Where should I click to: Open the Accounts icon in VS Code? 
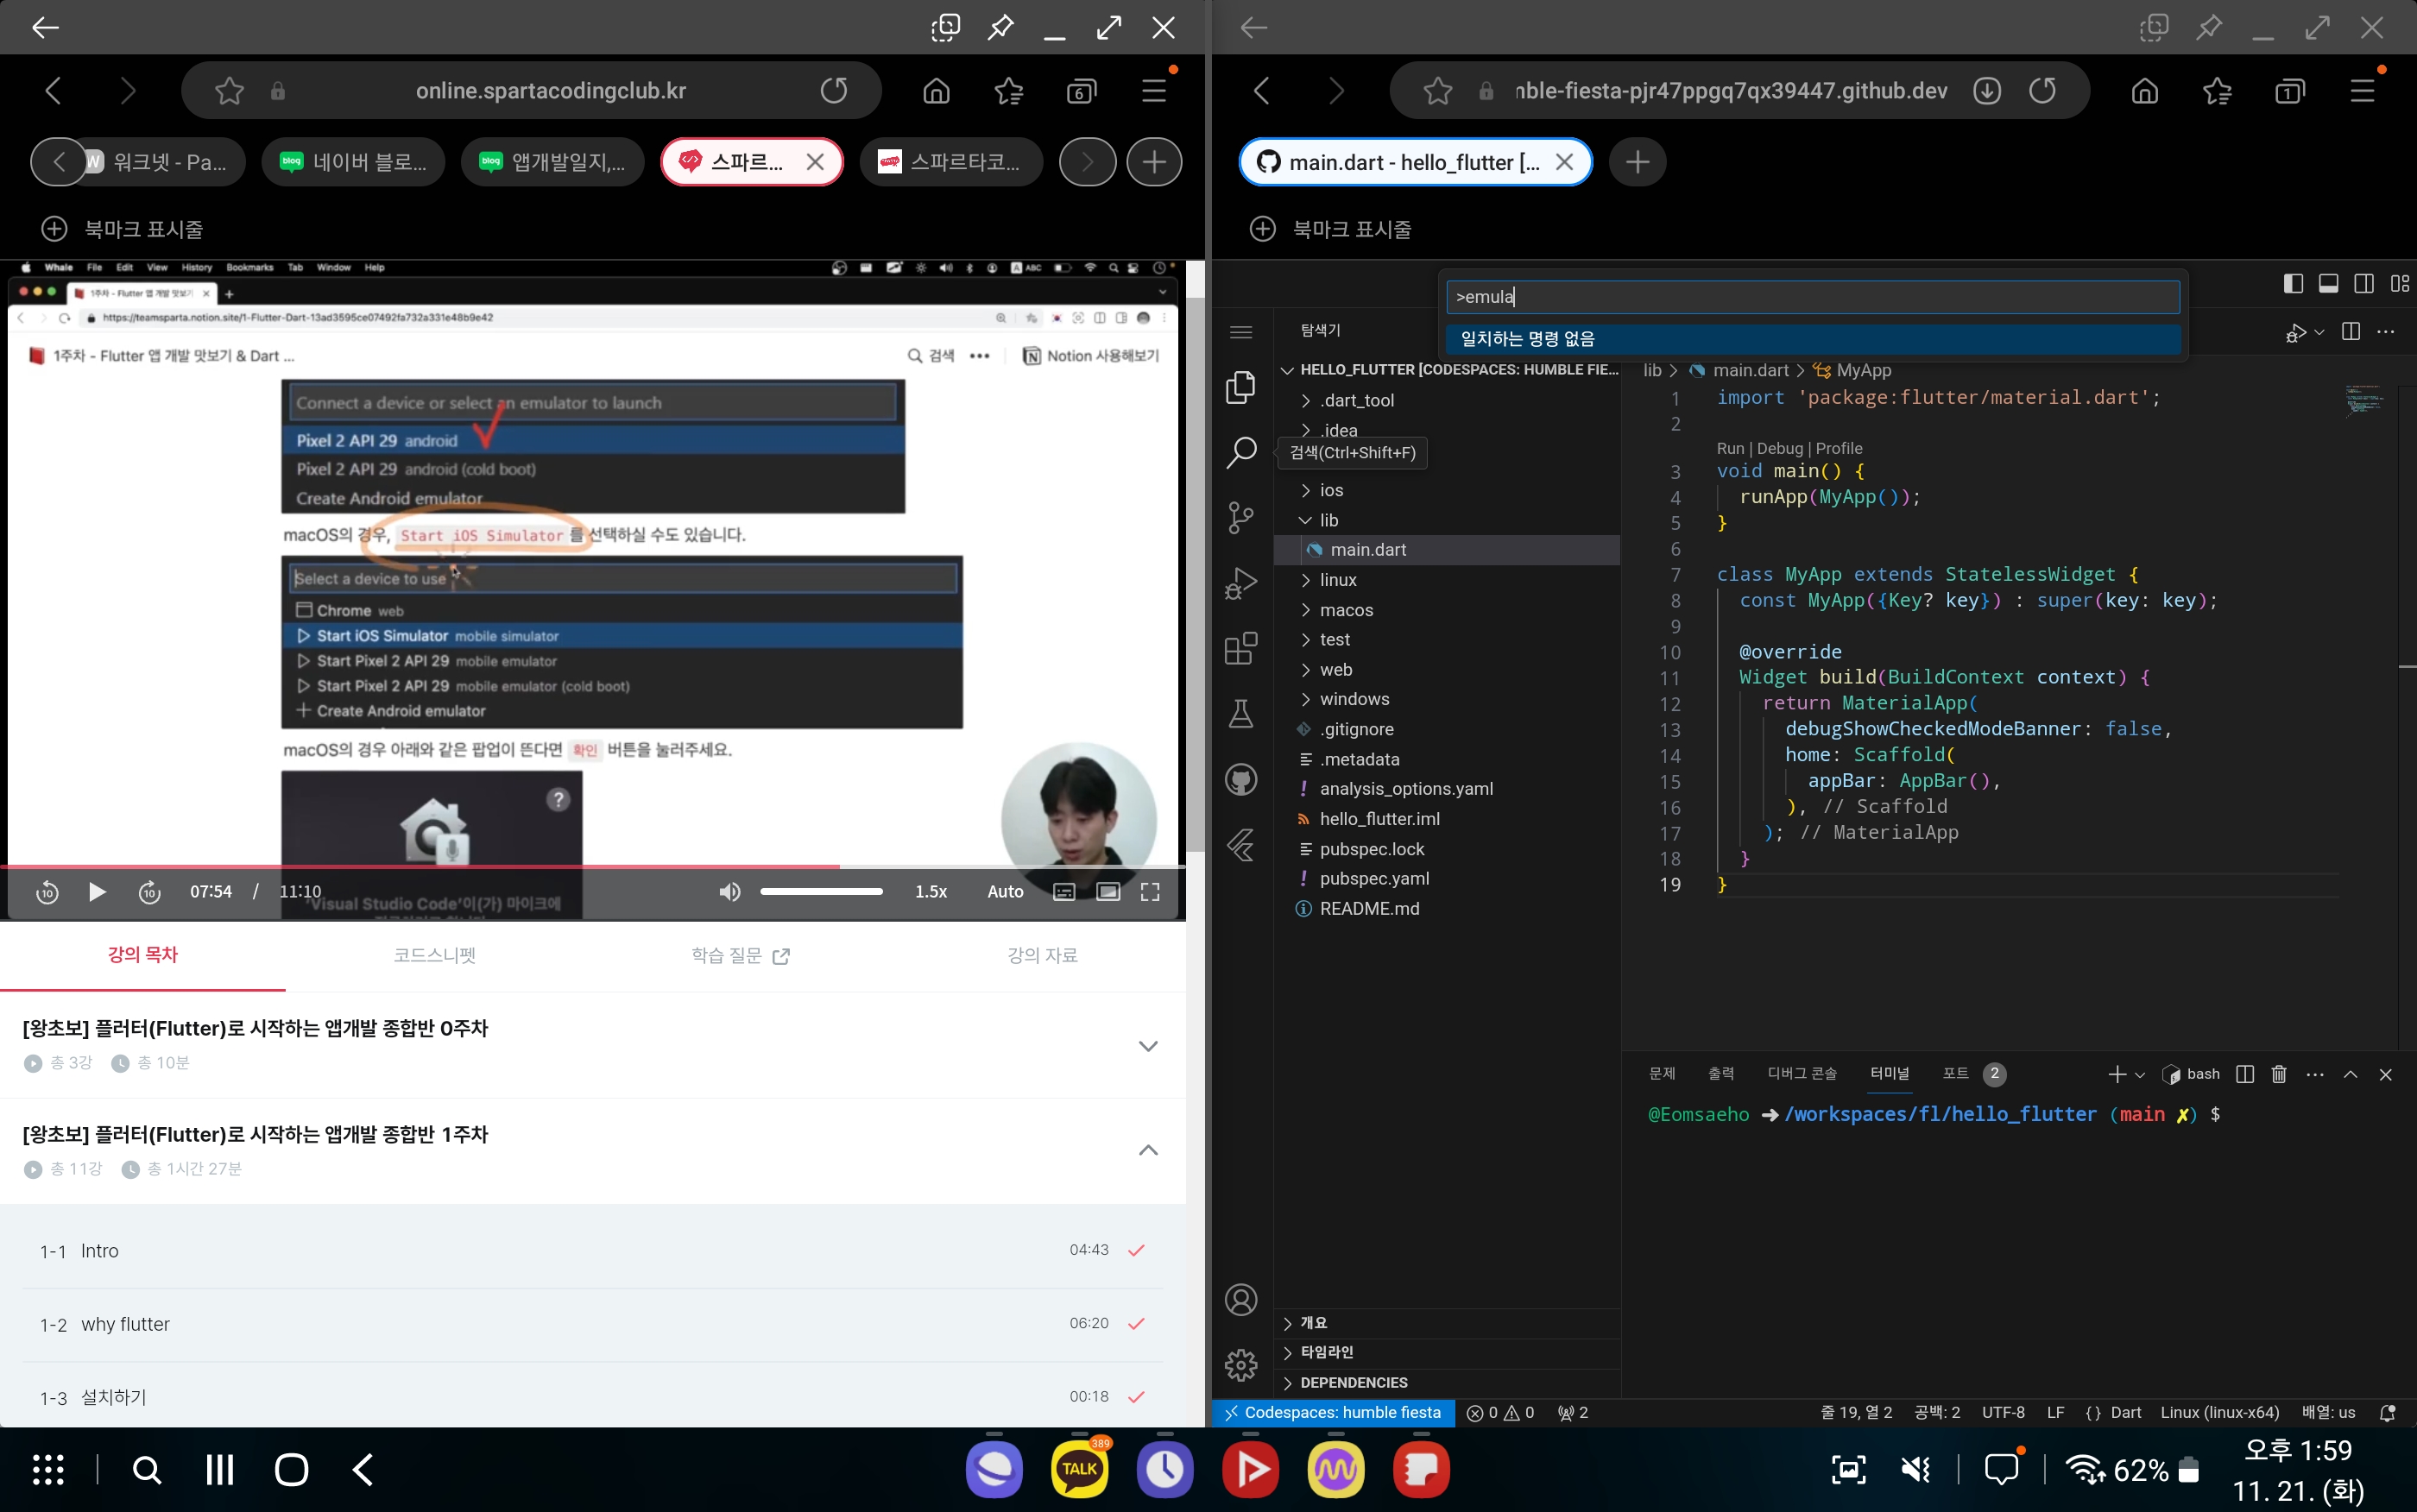click(1241, 1300)
